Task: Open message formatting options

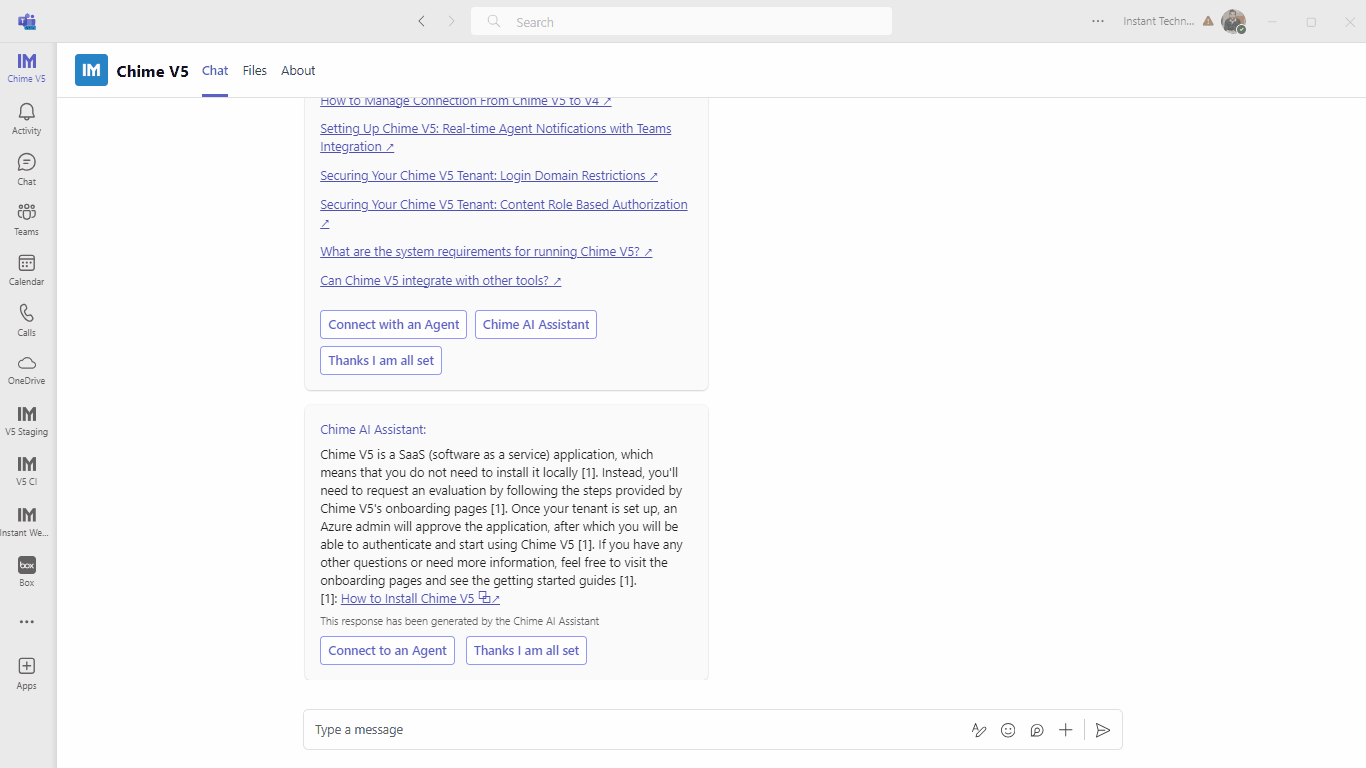Action: tap(979, 730)
